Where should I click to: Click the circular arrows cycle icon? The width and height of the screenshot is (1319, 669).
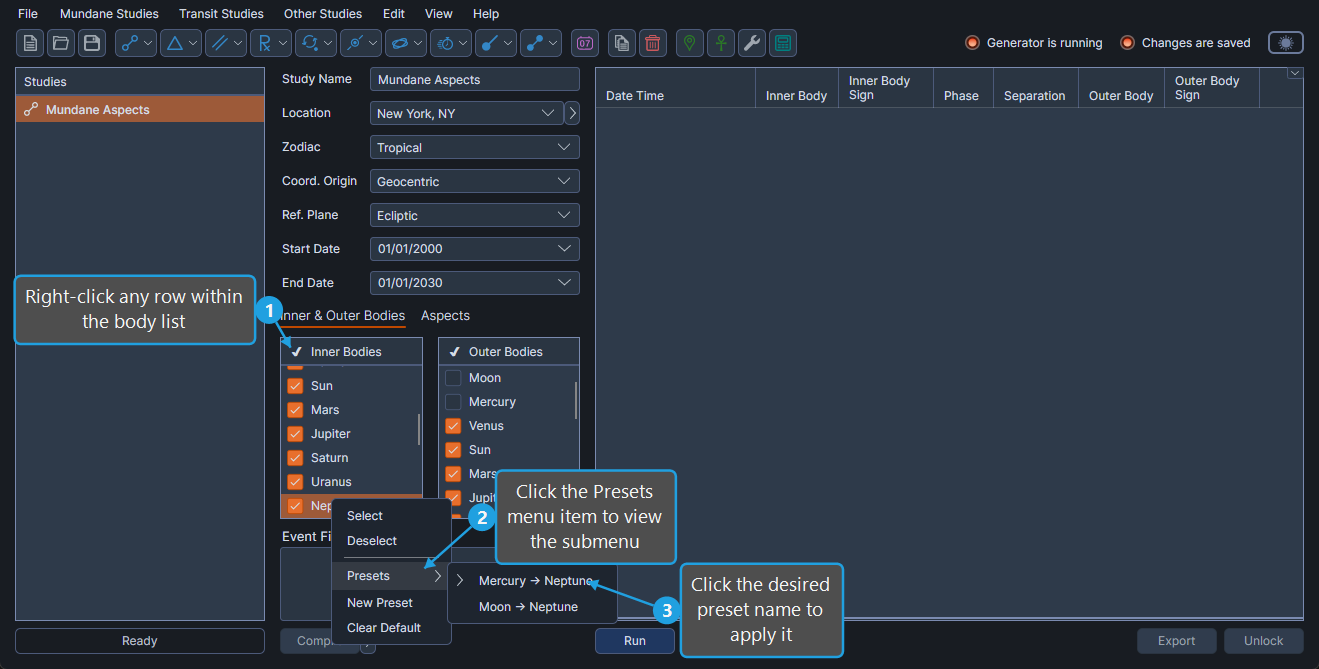point(309,43)
